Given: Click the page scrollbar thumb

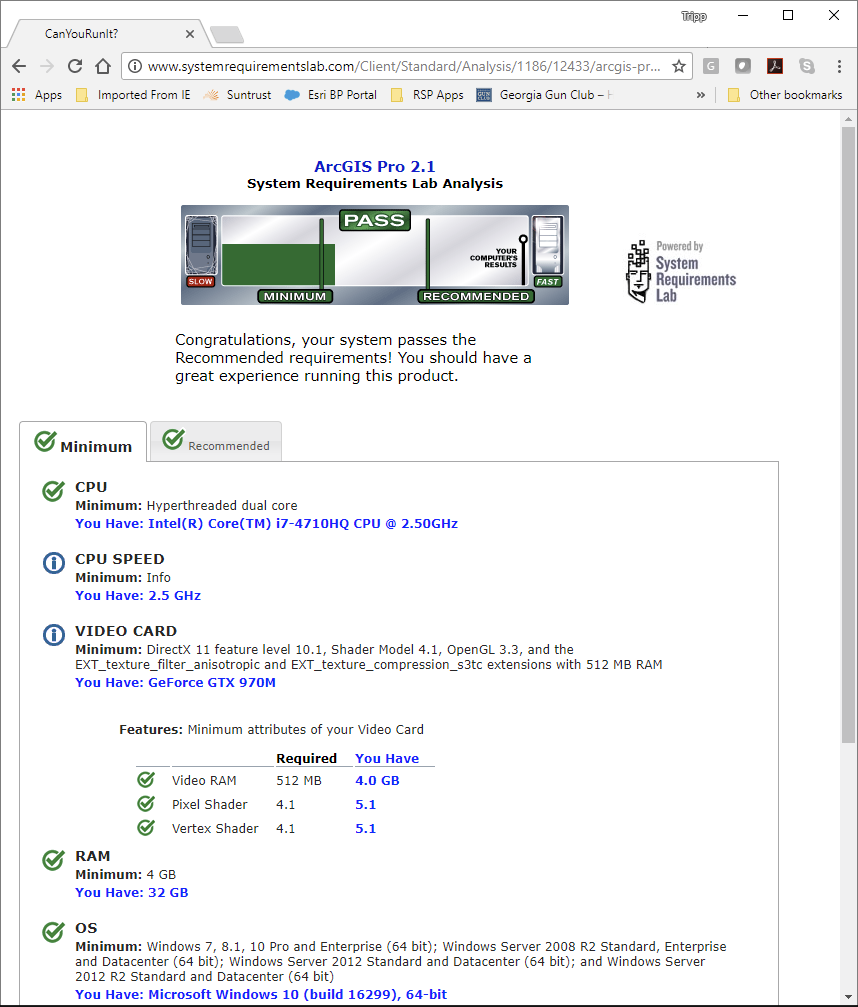Looking at the screenshot, I should pos(848,435).
